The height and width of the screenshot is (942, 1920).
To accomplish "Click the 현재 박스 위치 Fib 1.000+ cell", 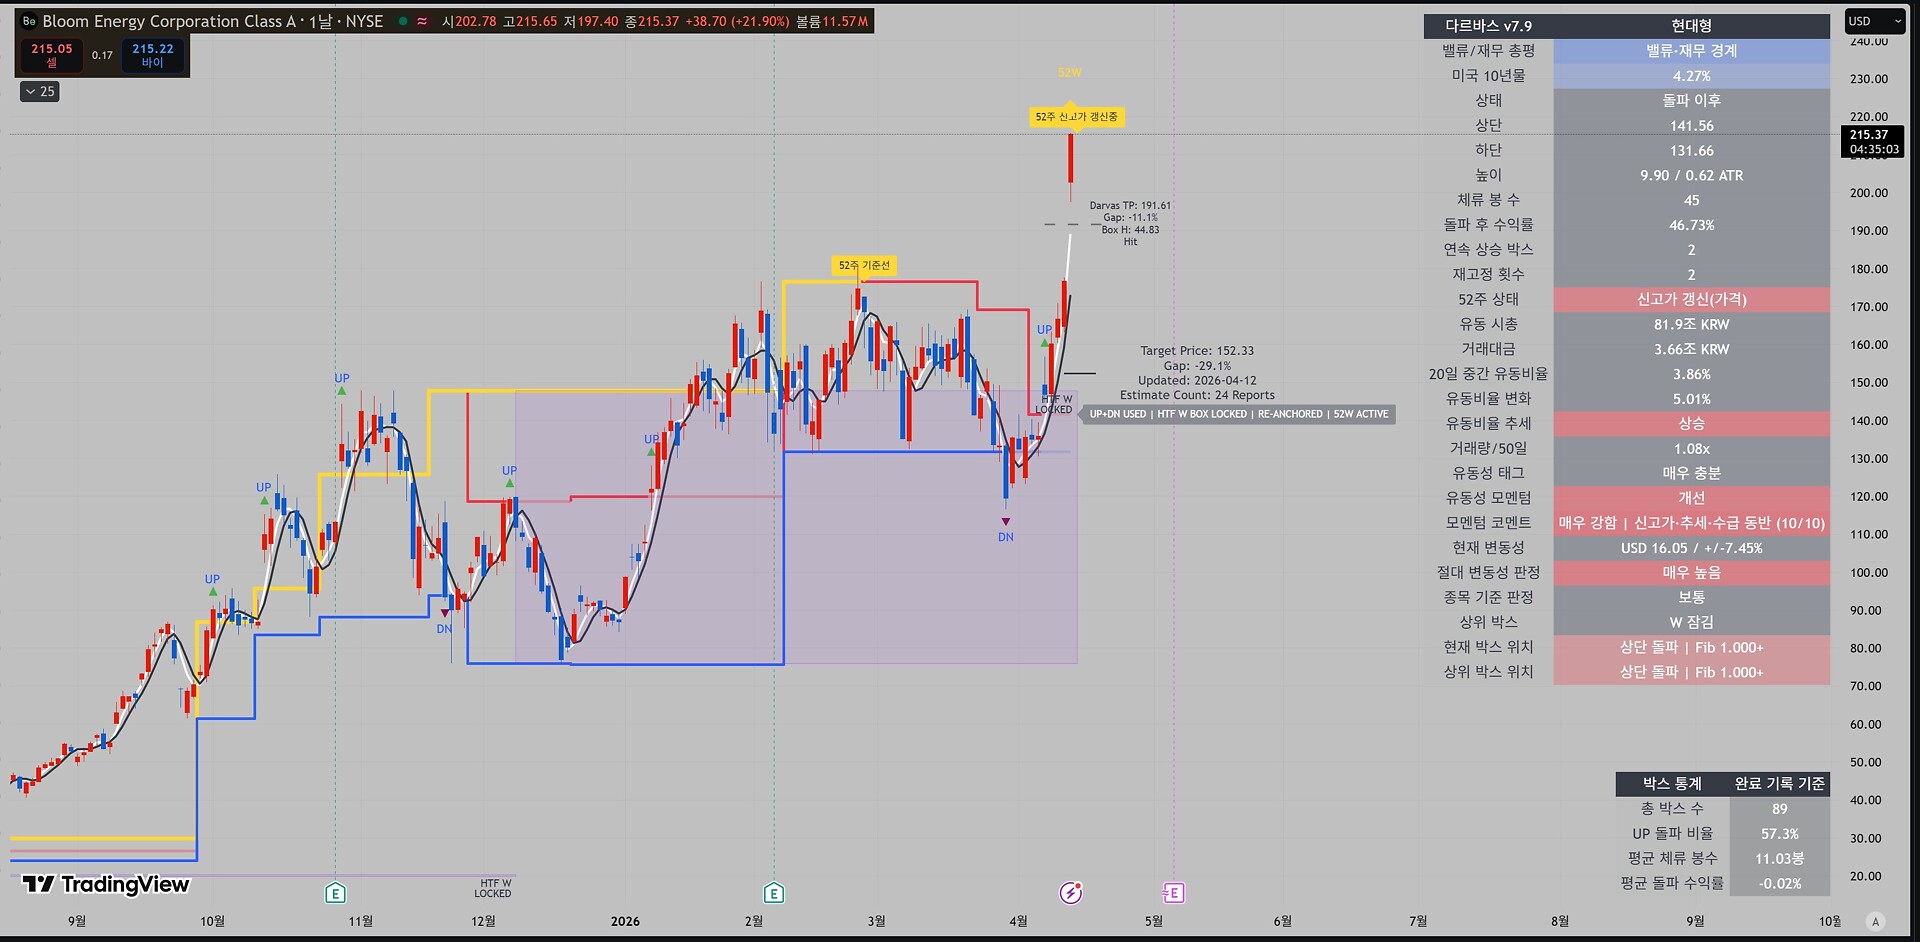I will point(1691,647).
